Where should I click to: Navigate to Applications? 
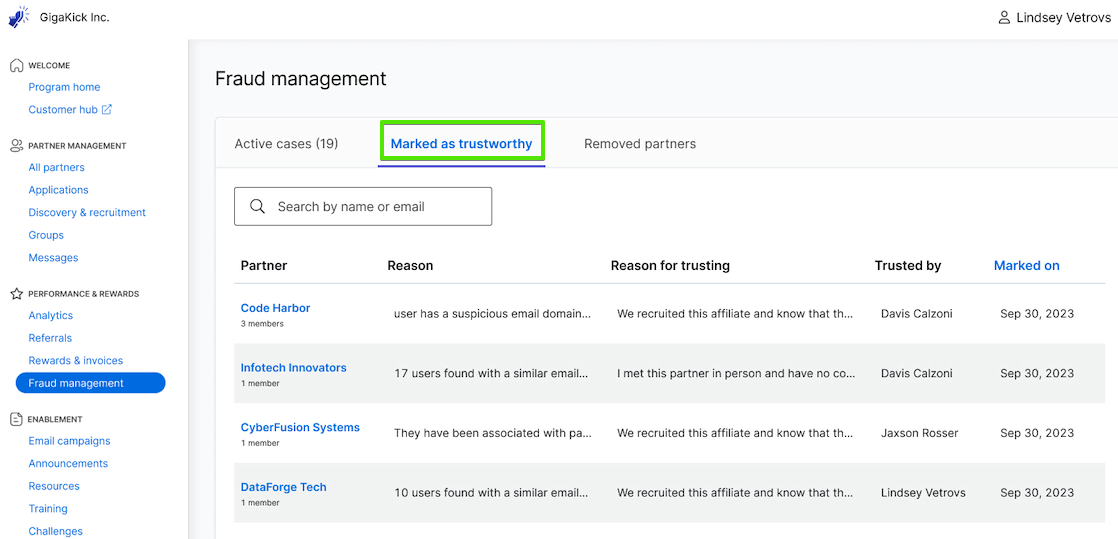(x=58, y=190)
